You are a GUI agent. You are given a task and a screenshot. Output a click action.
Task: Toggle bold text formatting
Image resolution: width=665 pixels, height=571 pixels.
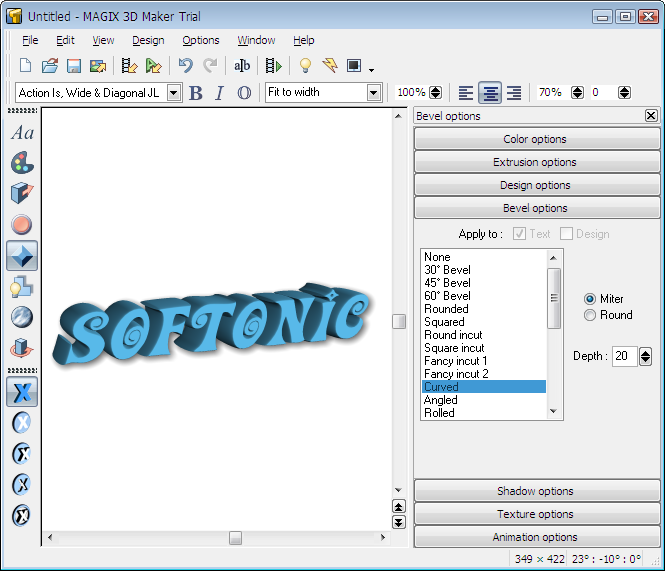[x=196, y=92]
